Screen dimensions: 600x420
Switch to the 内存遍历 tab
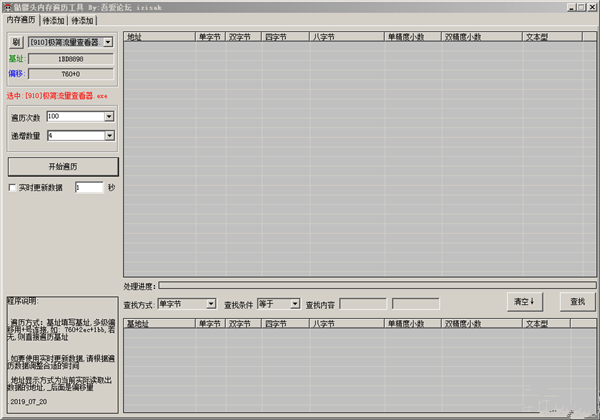(x=21, y=20)
